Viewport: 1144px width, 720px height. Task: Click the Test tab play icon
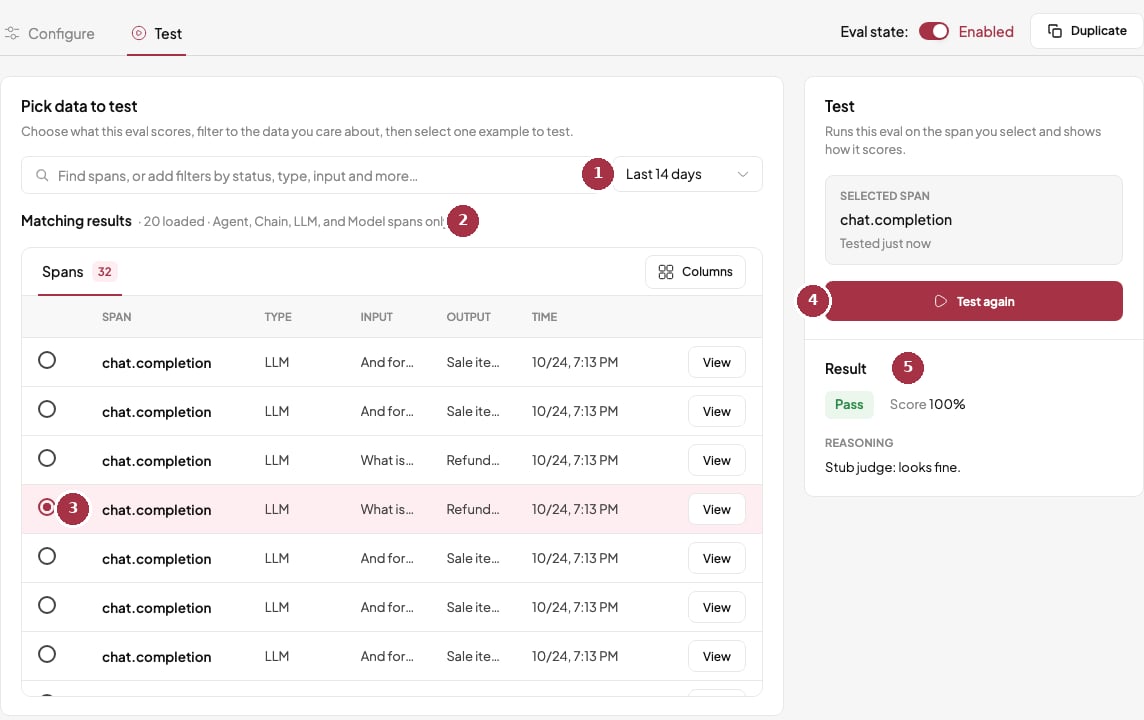[139, 33]
